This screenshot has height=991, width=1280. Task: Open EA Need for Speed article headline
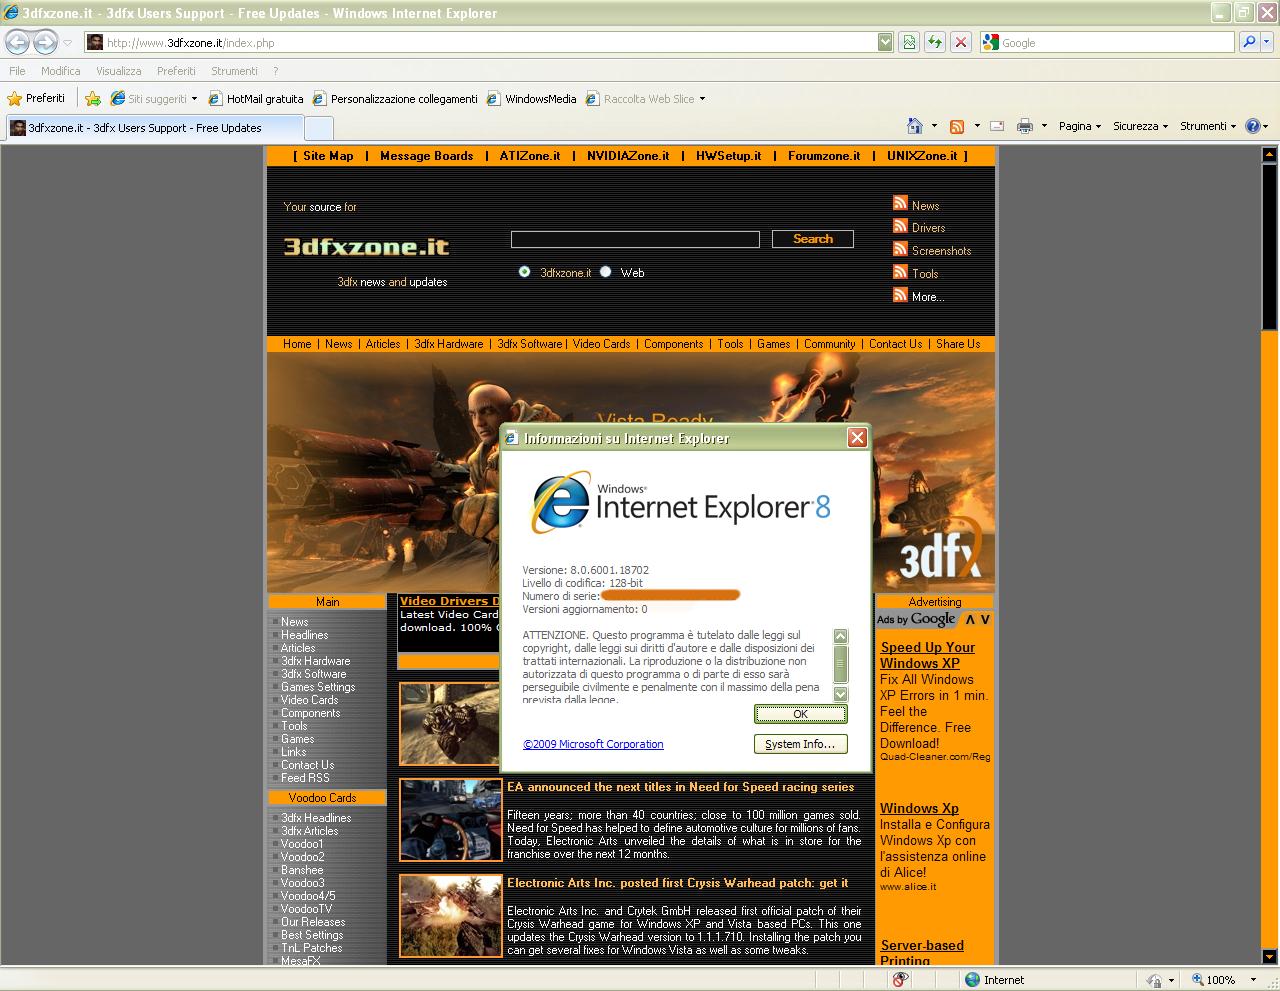click(680, 787)
